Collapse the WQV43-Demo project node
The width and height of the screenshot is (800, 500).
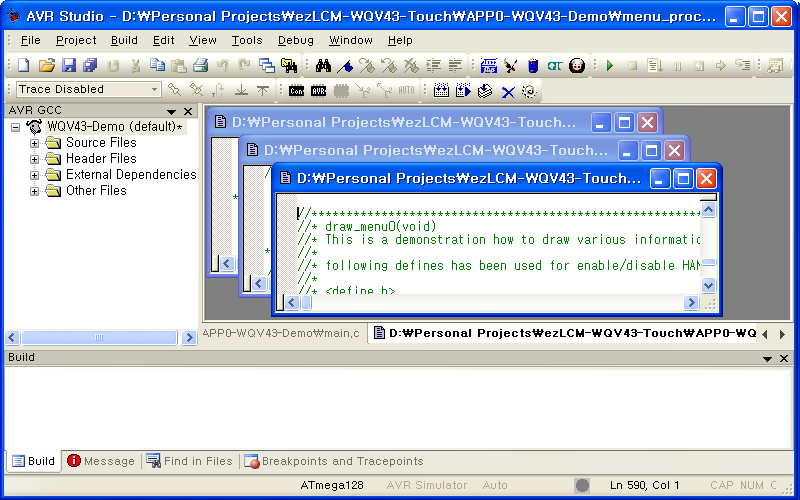click(x=16, y=127)
